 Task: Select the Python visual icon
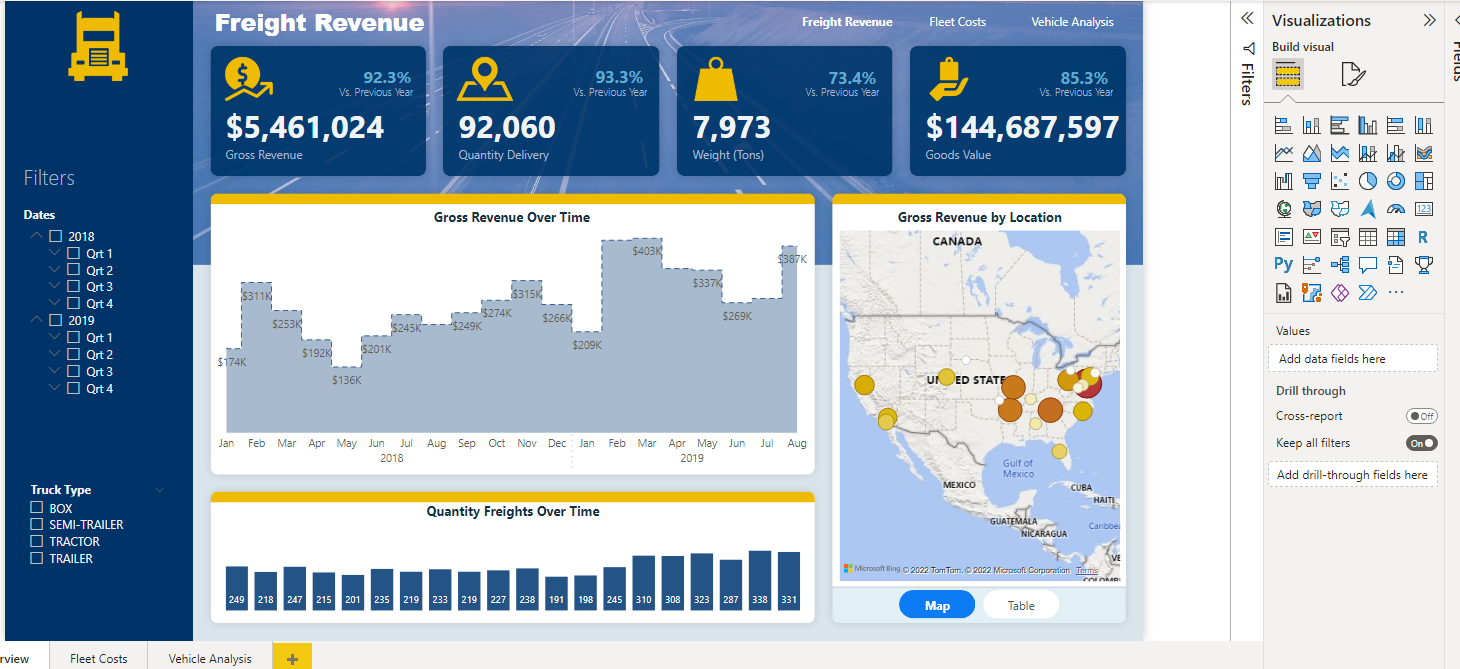click(1283, 264)
